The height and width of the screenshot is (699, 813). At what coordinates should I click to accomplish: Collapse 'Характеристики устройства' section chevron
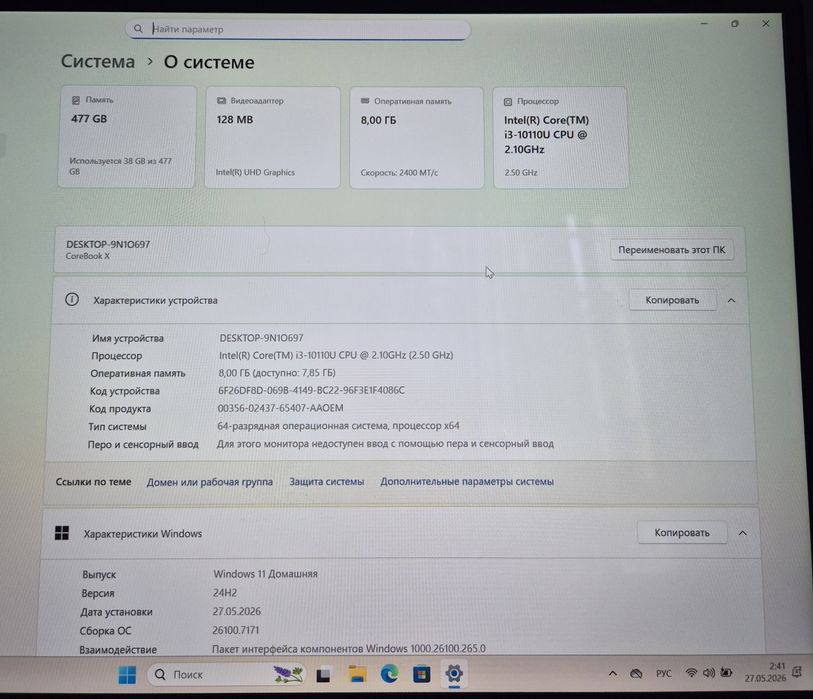[732, 301]
